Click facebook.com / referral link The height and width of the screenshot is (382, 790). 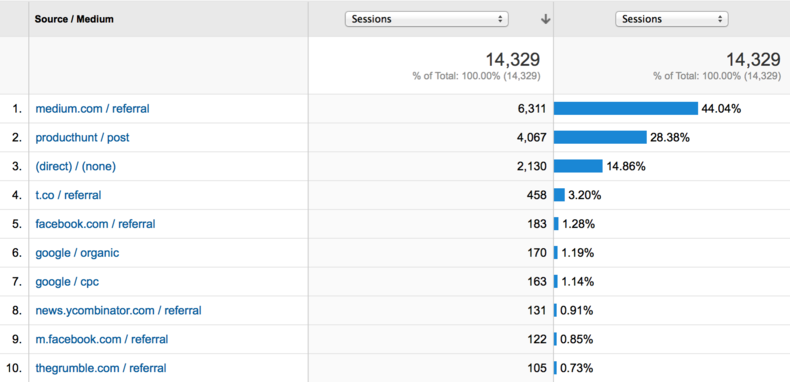click(x=95, y=224)
